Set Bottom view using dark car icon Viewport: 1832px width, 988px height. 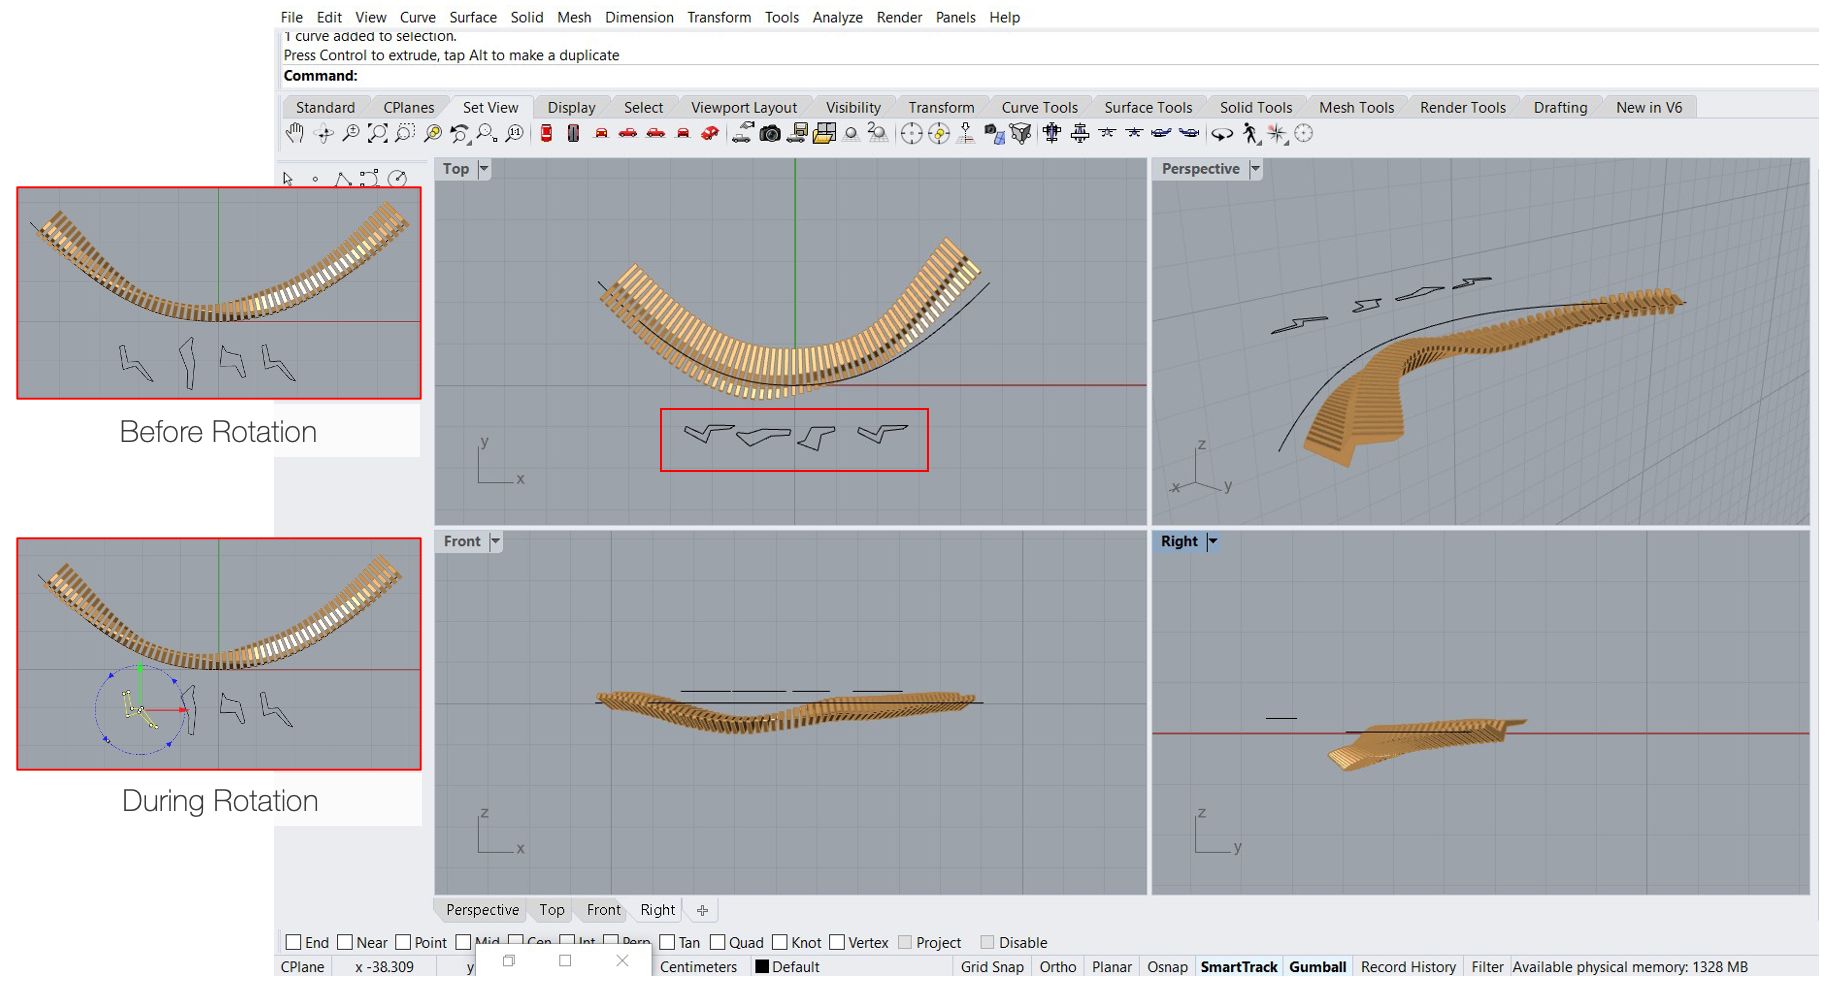[x=574, y=133]
